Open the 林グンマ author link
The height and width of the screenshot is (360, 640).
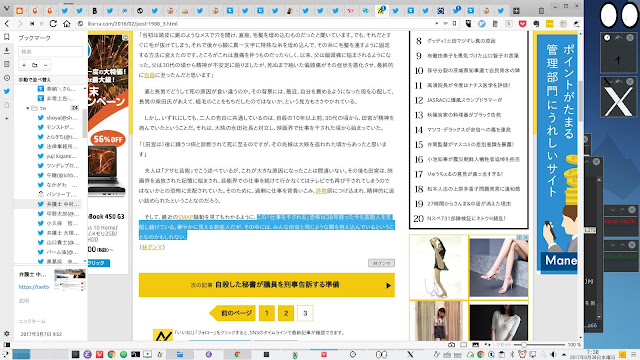pyautogui.click(x=152, y=247)
